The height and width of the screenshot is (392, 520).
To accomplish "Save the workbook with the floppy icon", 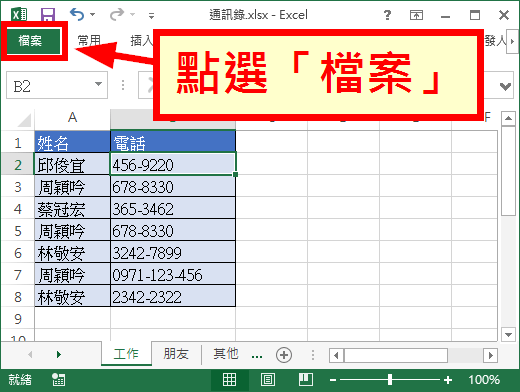I will (48, 15).
